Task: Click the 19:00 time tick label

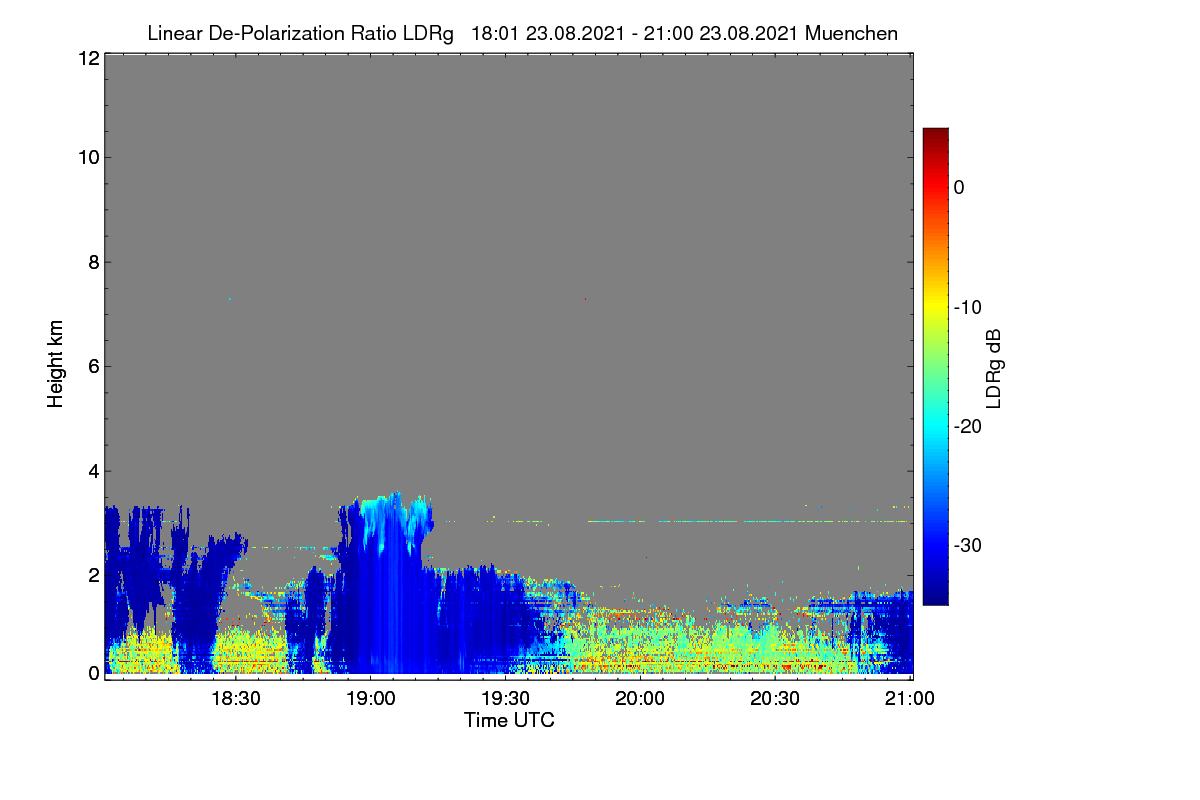Action: (x=370, y=699)
